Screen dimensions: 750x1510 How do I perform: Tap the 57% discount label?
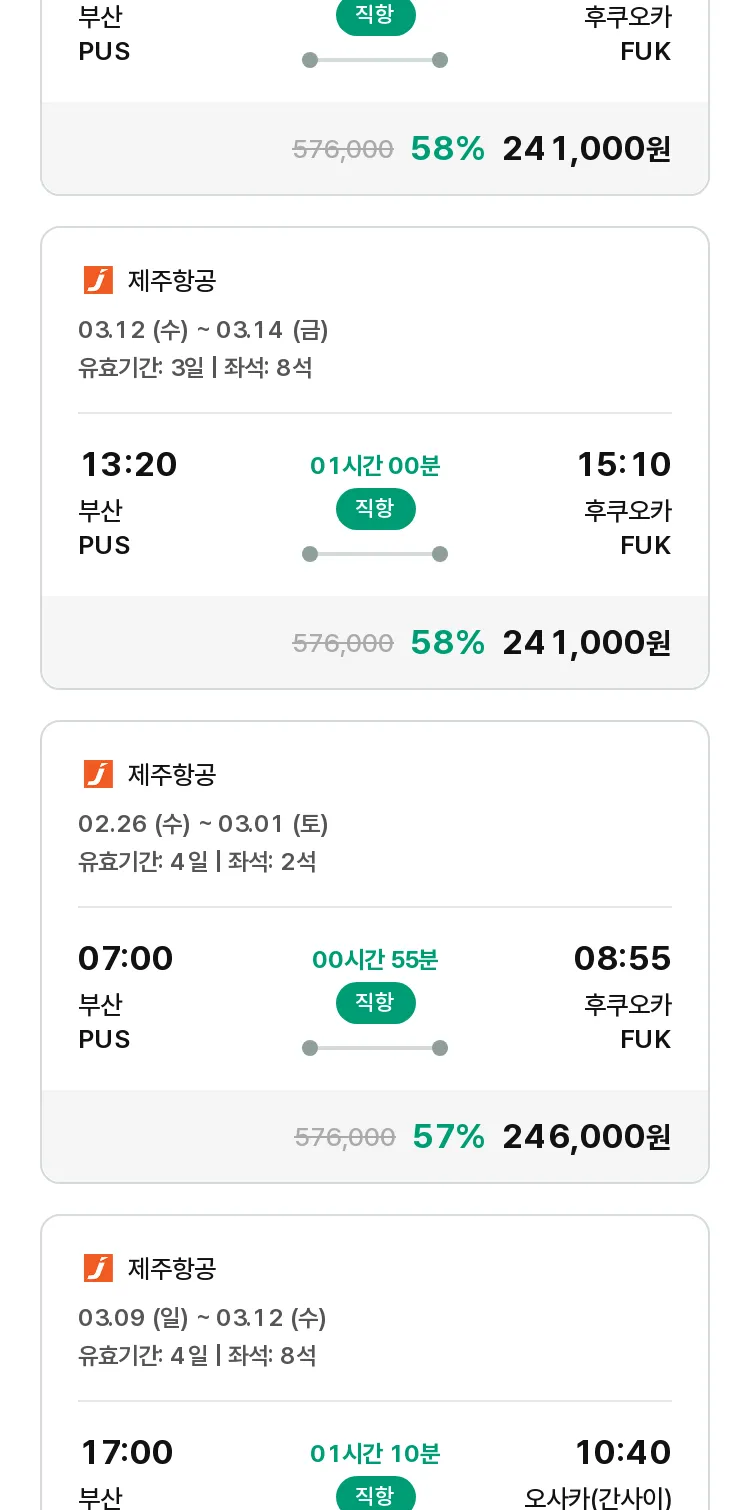(x=448, y=1136)
